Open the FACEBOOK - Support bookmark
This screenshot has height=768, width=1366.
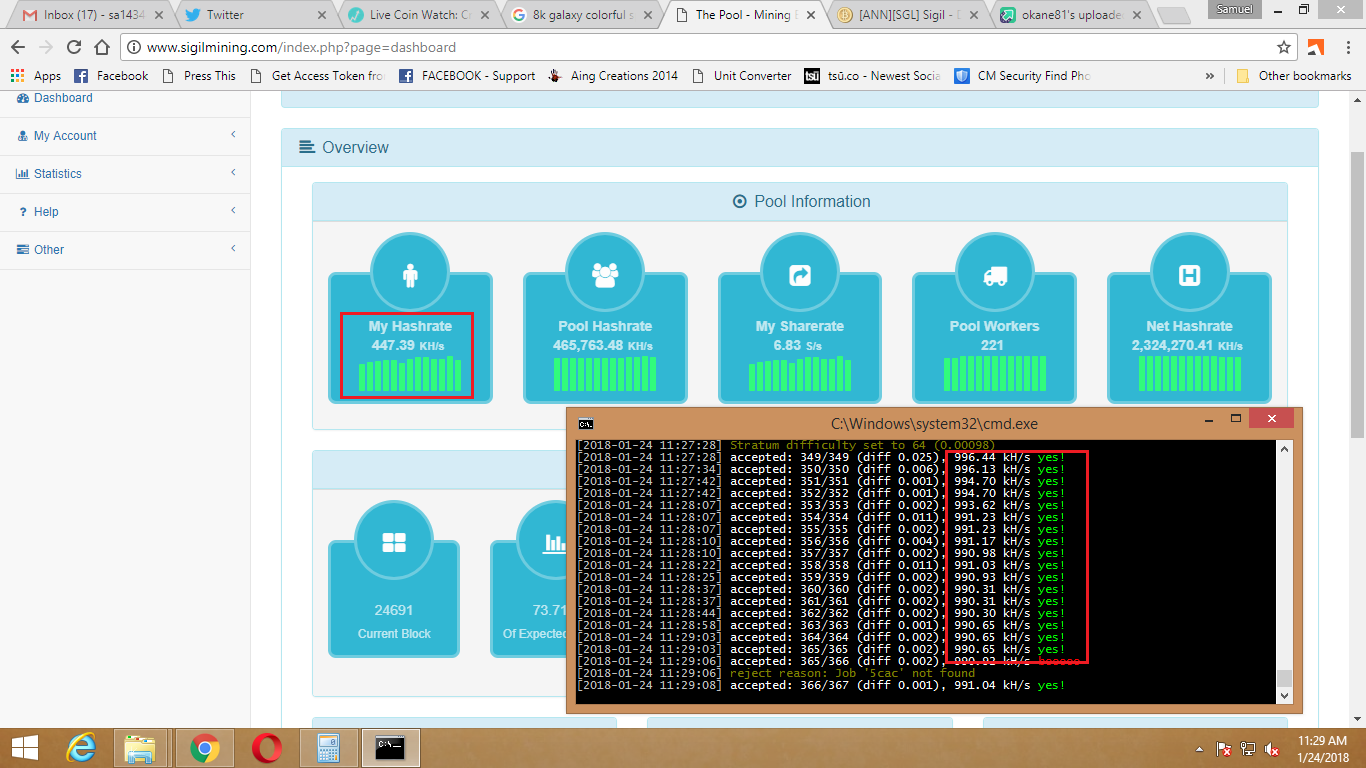click(467, 76)
